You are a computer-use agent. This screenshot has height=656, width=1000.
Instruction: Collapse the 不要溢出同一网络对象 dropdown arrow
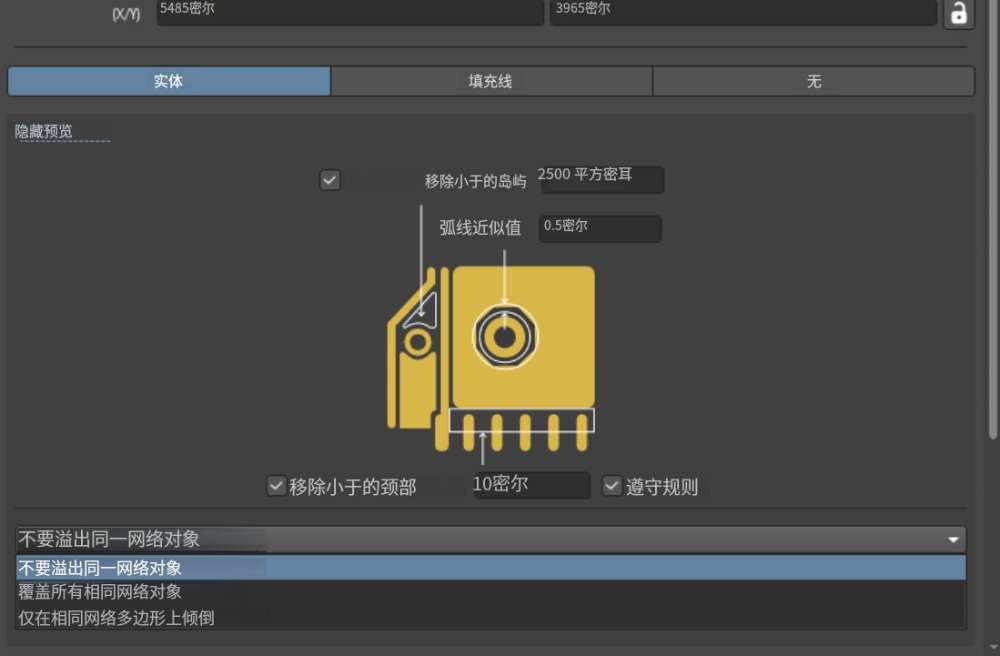(953, 540)
